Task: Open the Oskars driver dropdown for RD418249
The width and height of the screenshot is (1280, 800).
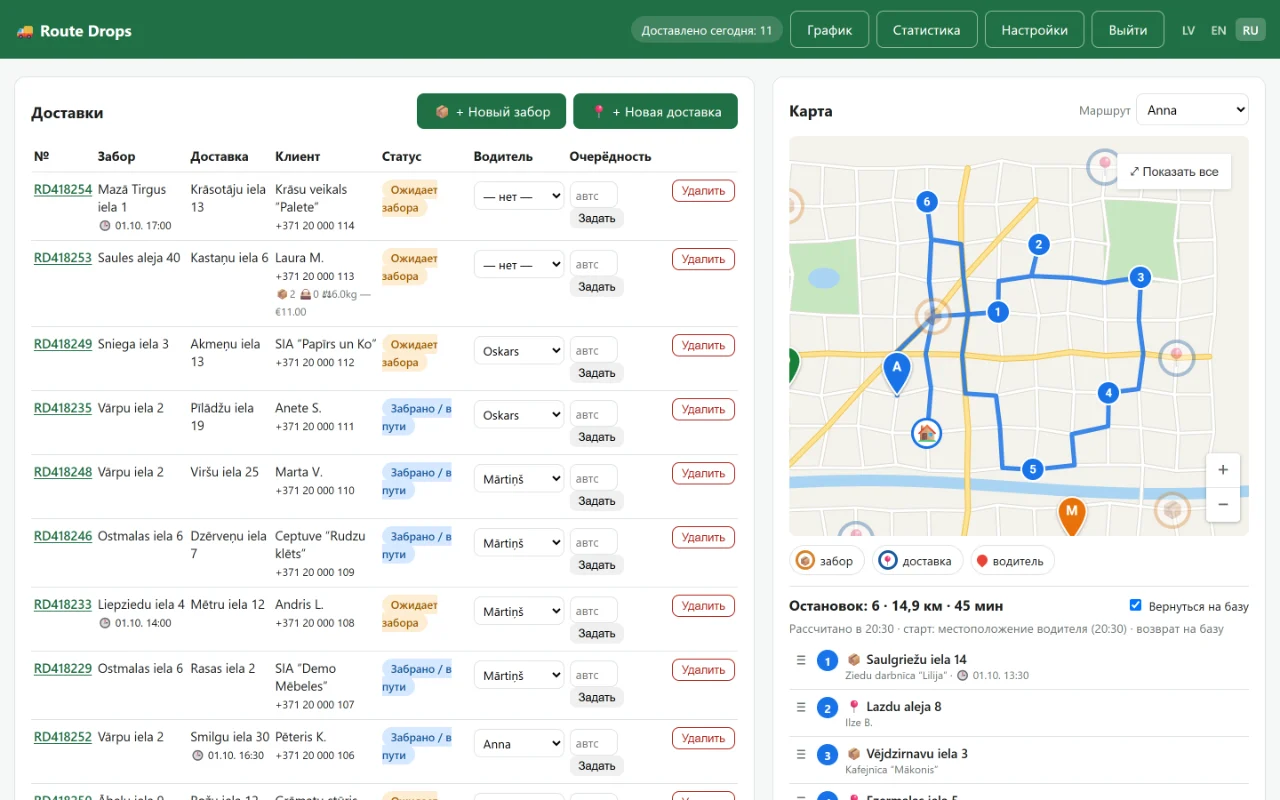Action: 519,351
